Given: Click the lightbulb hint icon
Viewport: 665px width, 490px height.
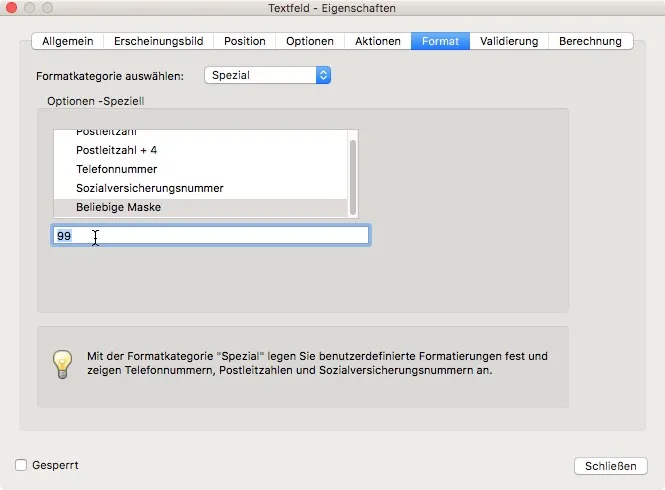Looking at the screenshot, I should [x=62, y=364].
